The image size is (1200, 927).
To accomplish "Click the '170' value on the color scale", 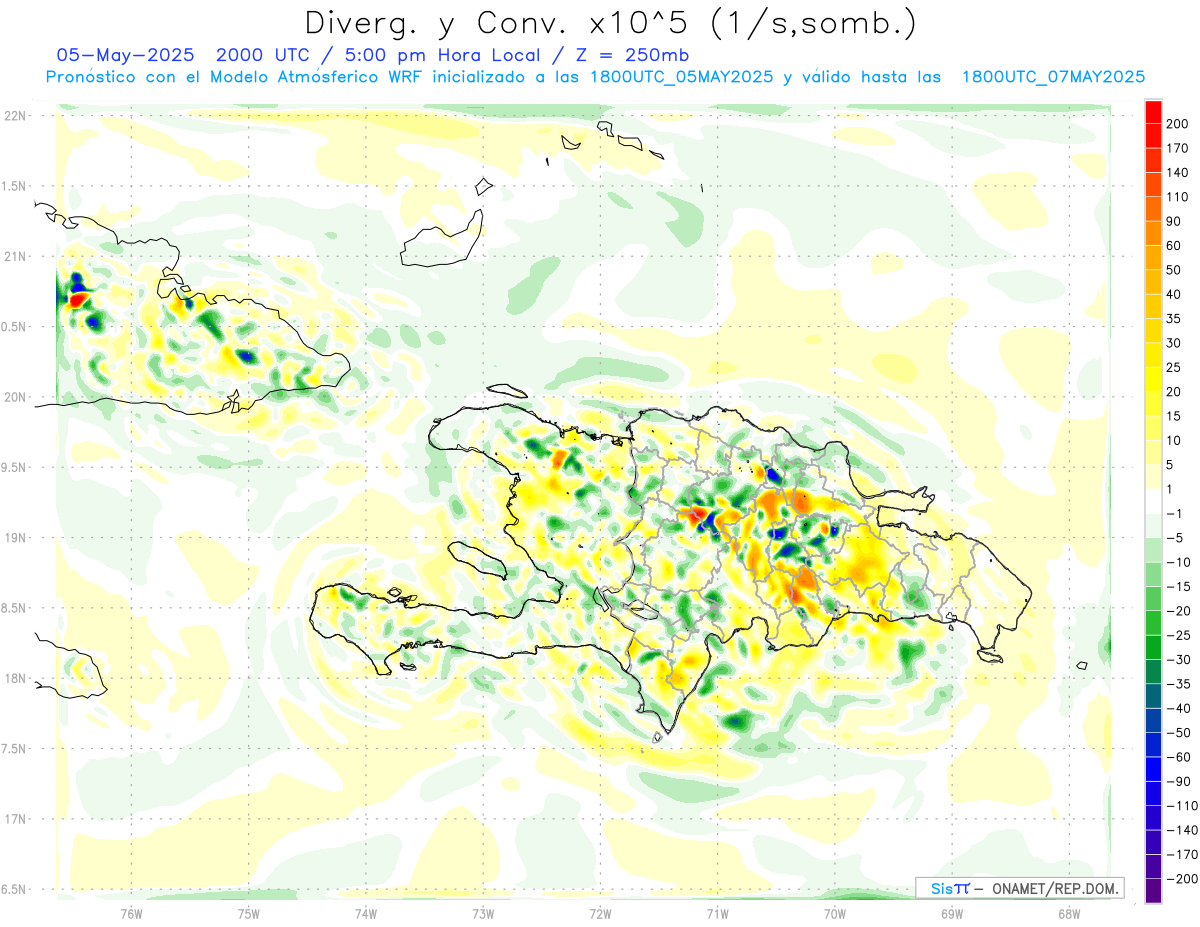I will click(x=1177, y=148).
